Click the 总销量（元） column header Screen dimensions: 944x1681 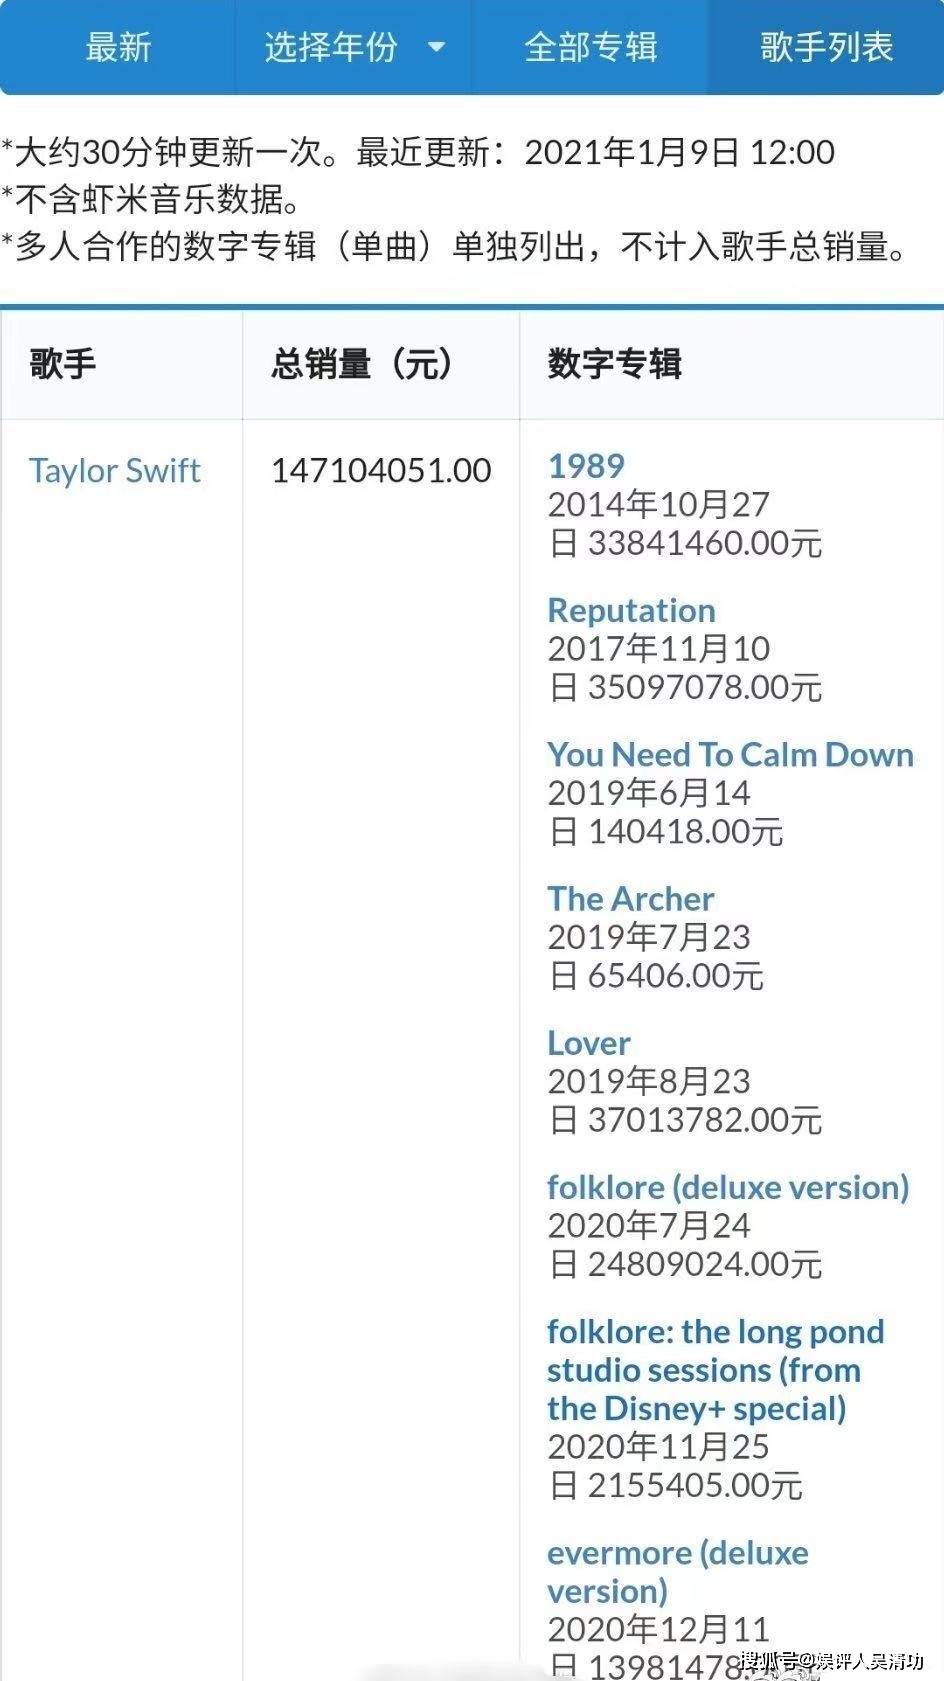pyautogui.click(x=362, y=363)
